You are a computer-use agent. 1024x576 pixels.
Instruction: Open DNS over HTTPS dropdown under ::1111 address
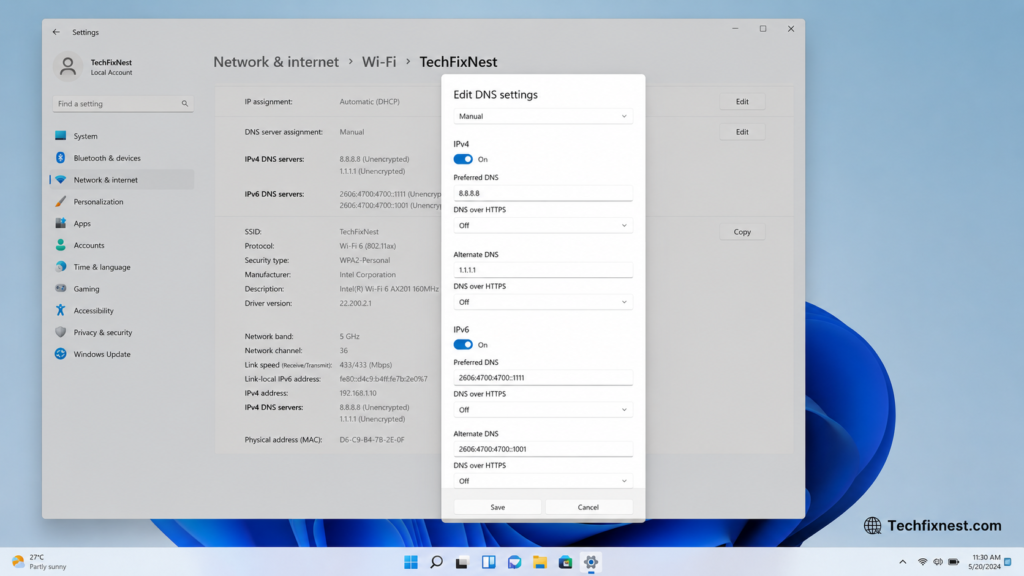tap(543, 409)
